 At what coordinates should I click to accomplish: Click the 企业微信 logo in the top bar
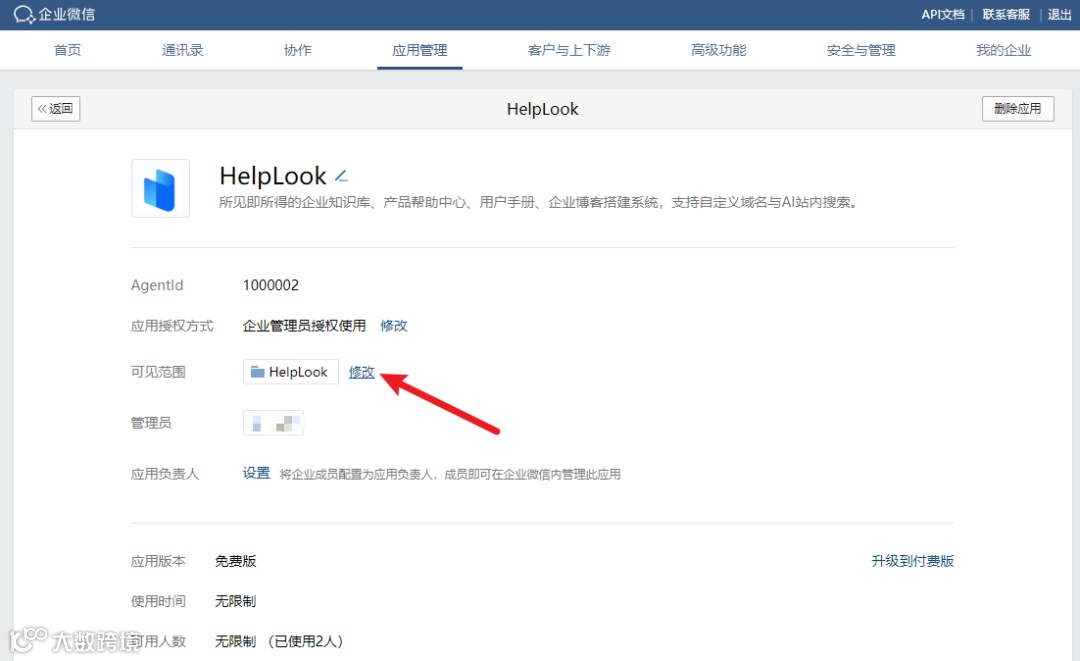(x=55, y=14)
